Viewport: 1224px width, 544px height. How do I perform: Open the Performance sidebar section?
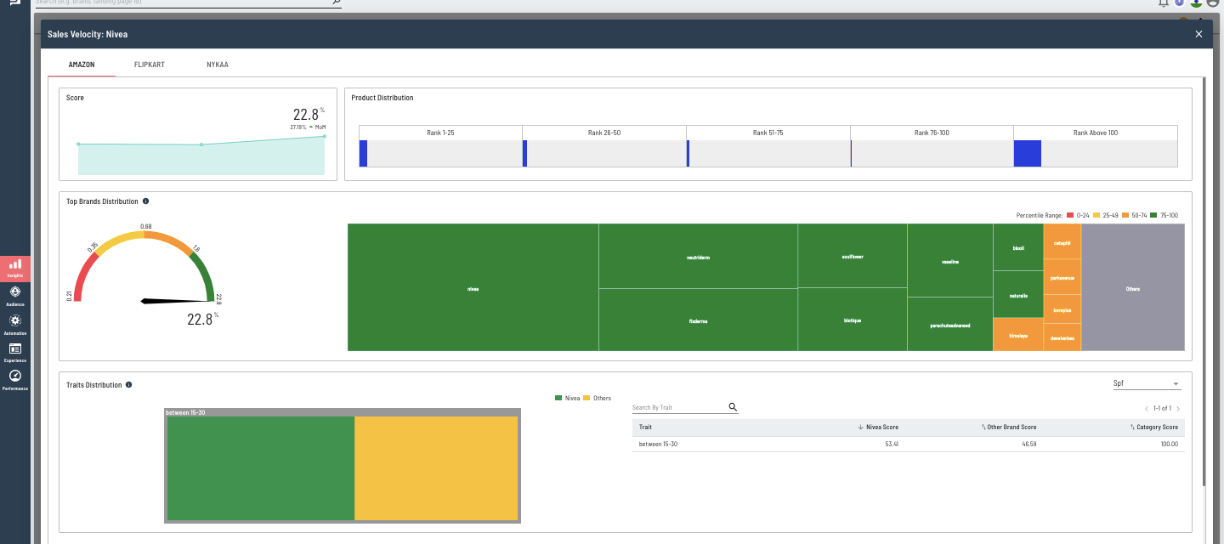[x=15, y=379]
